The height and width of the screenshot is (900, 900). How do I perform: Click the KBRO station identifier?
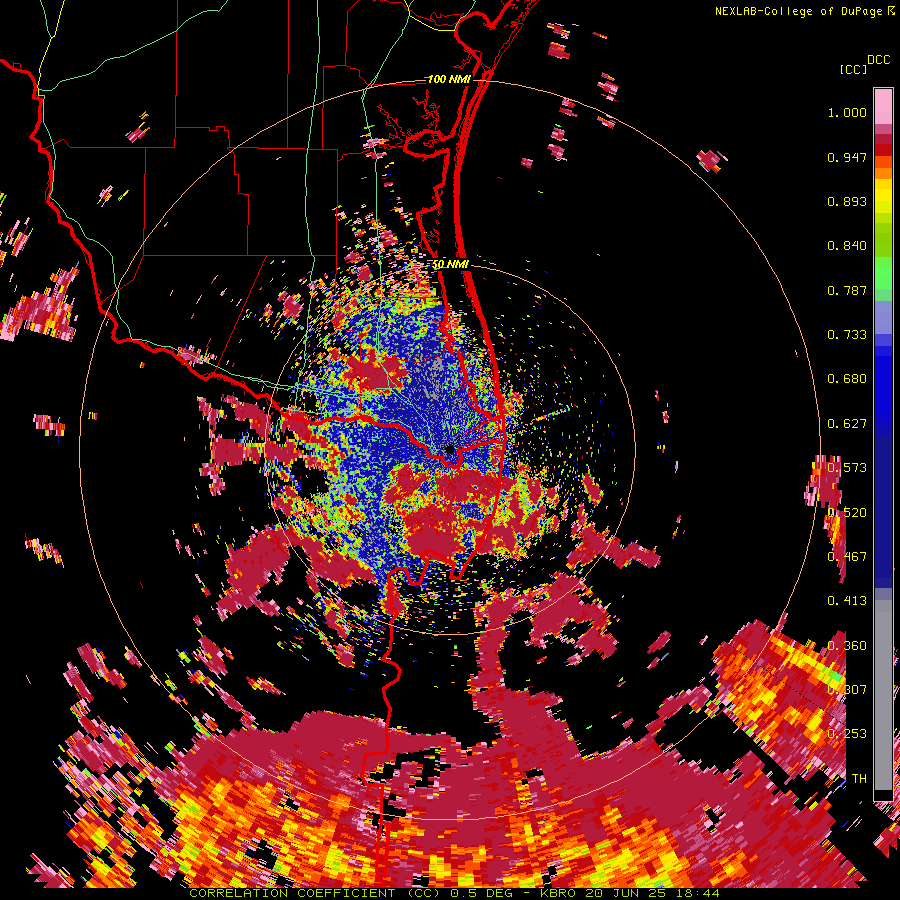click(x=558, y=893)
